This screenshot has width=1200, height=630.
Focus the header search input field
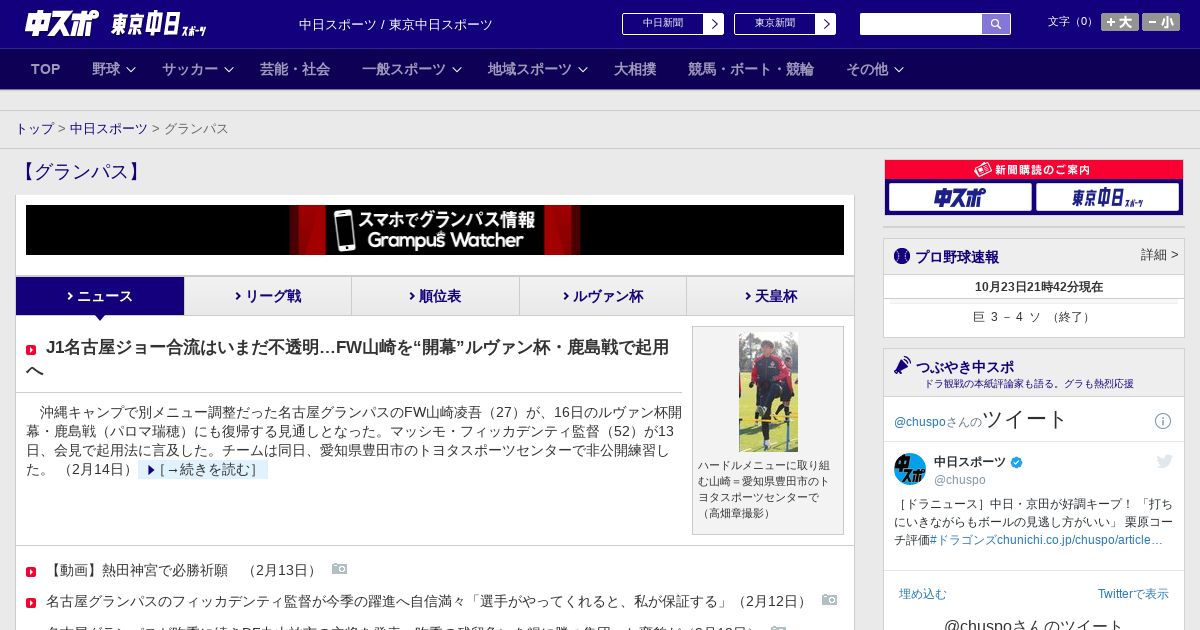[921, 24]
